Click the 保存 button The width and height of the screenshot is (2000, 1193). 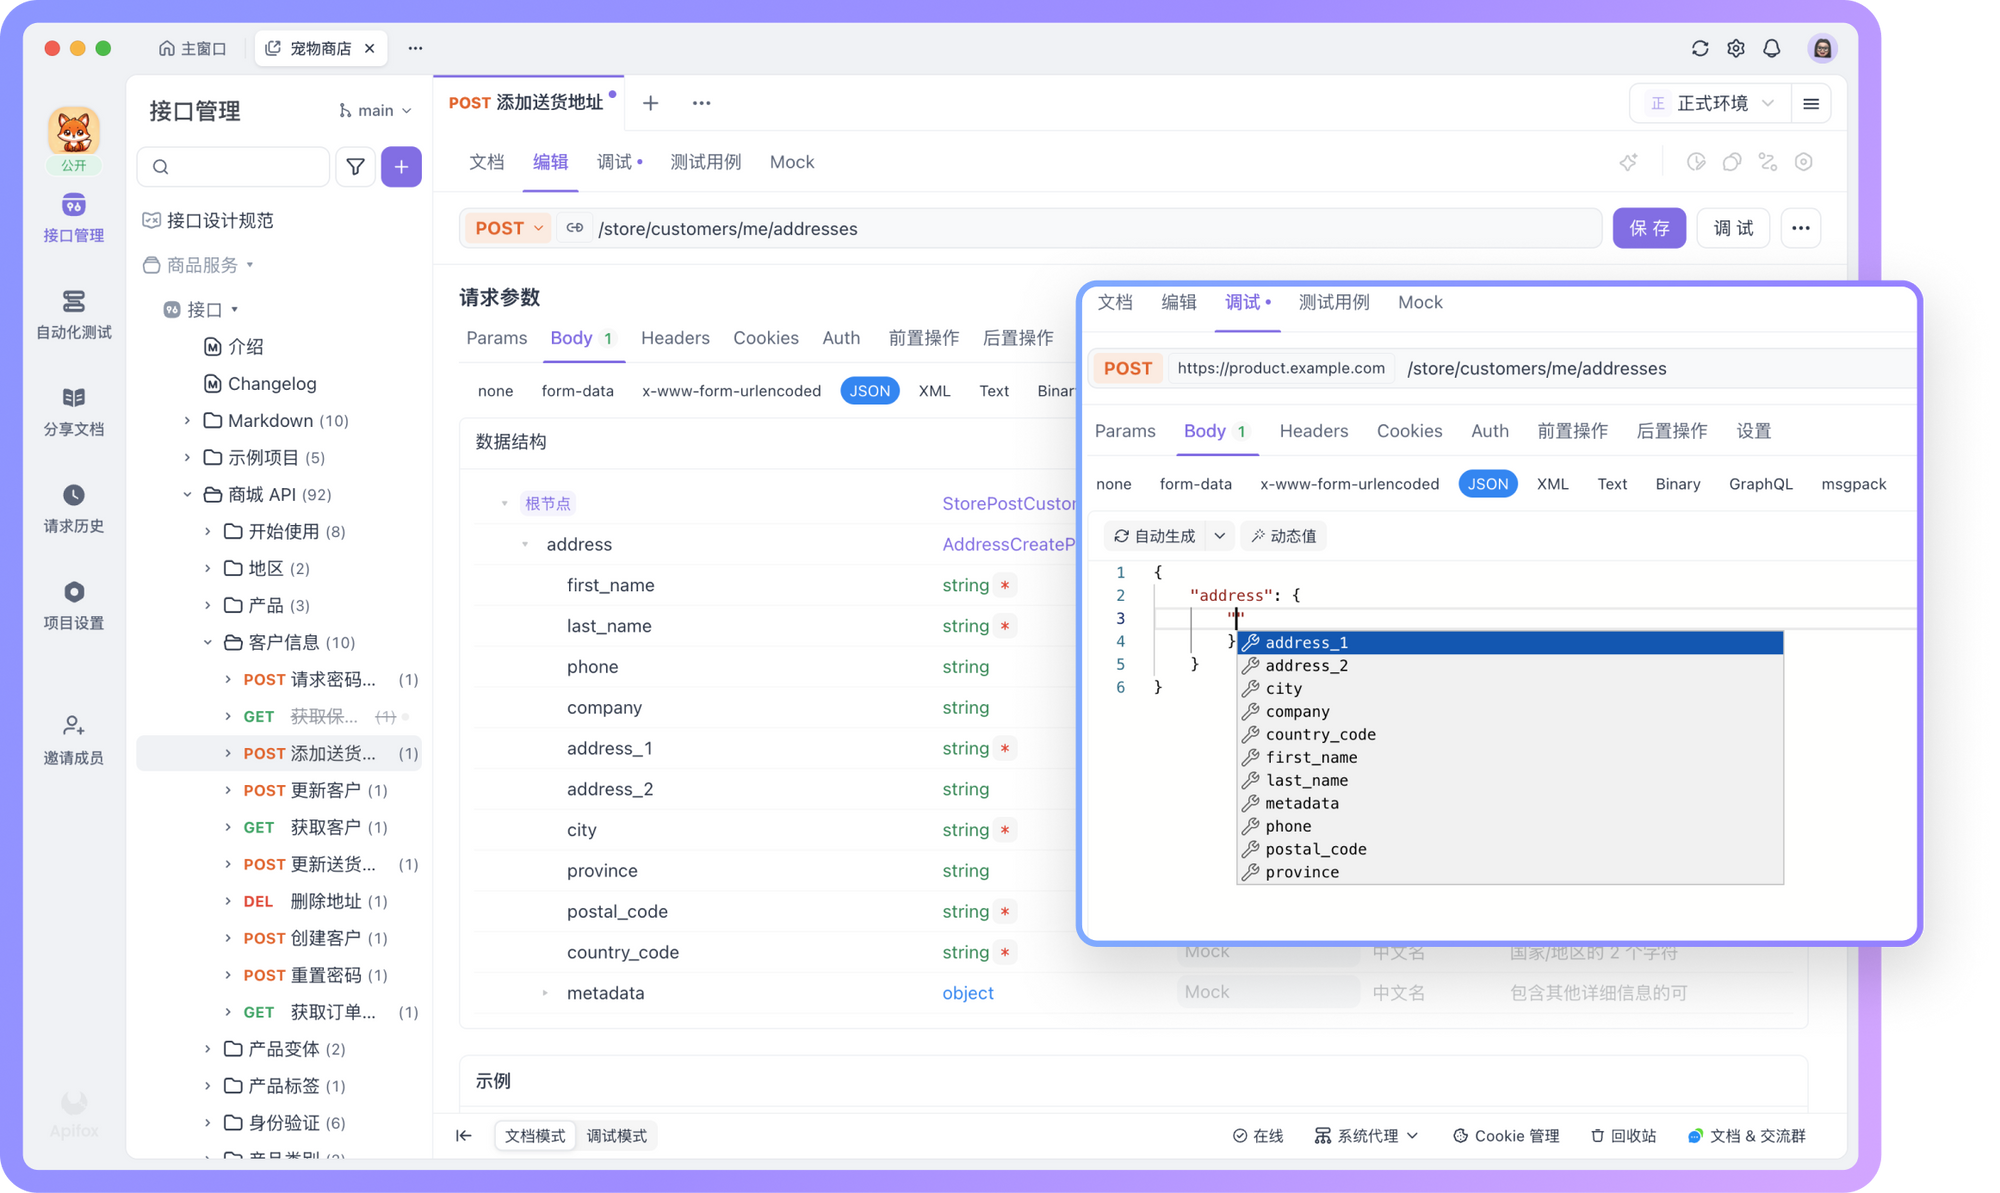[x=1649, y=228]
